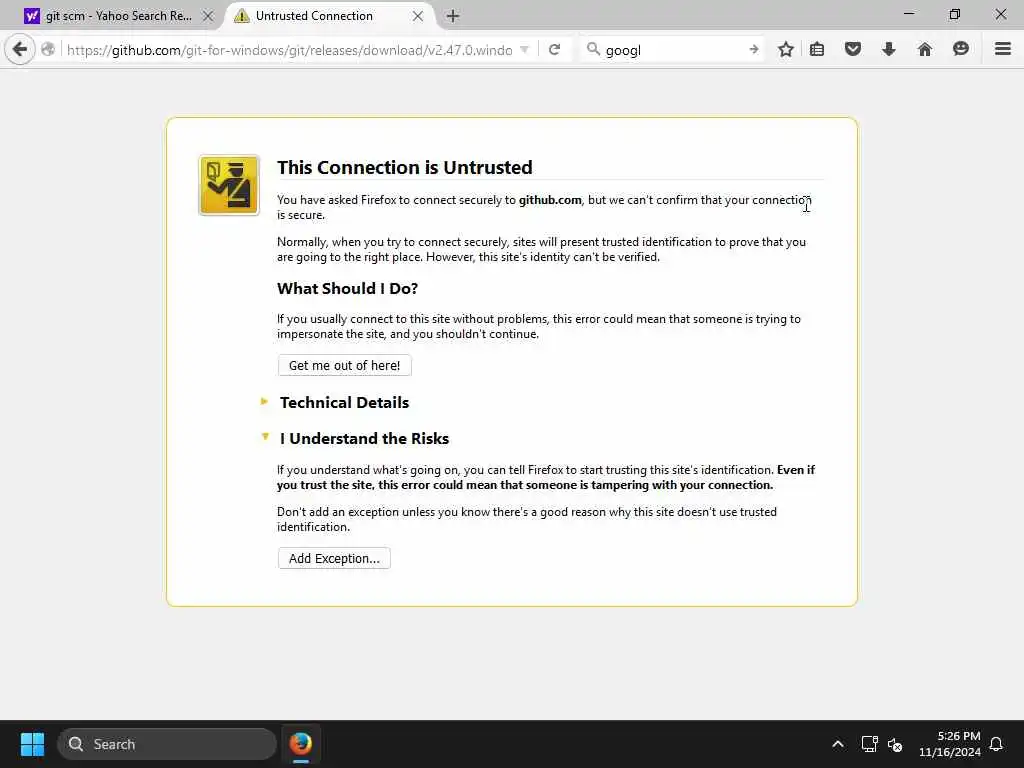
Task: Restore down the Firefox window
Action: click(955, 14)
